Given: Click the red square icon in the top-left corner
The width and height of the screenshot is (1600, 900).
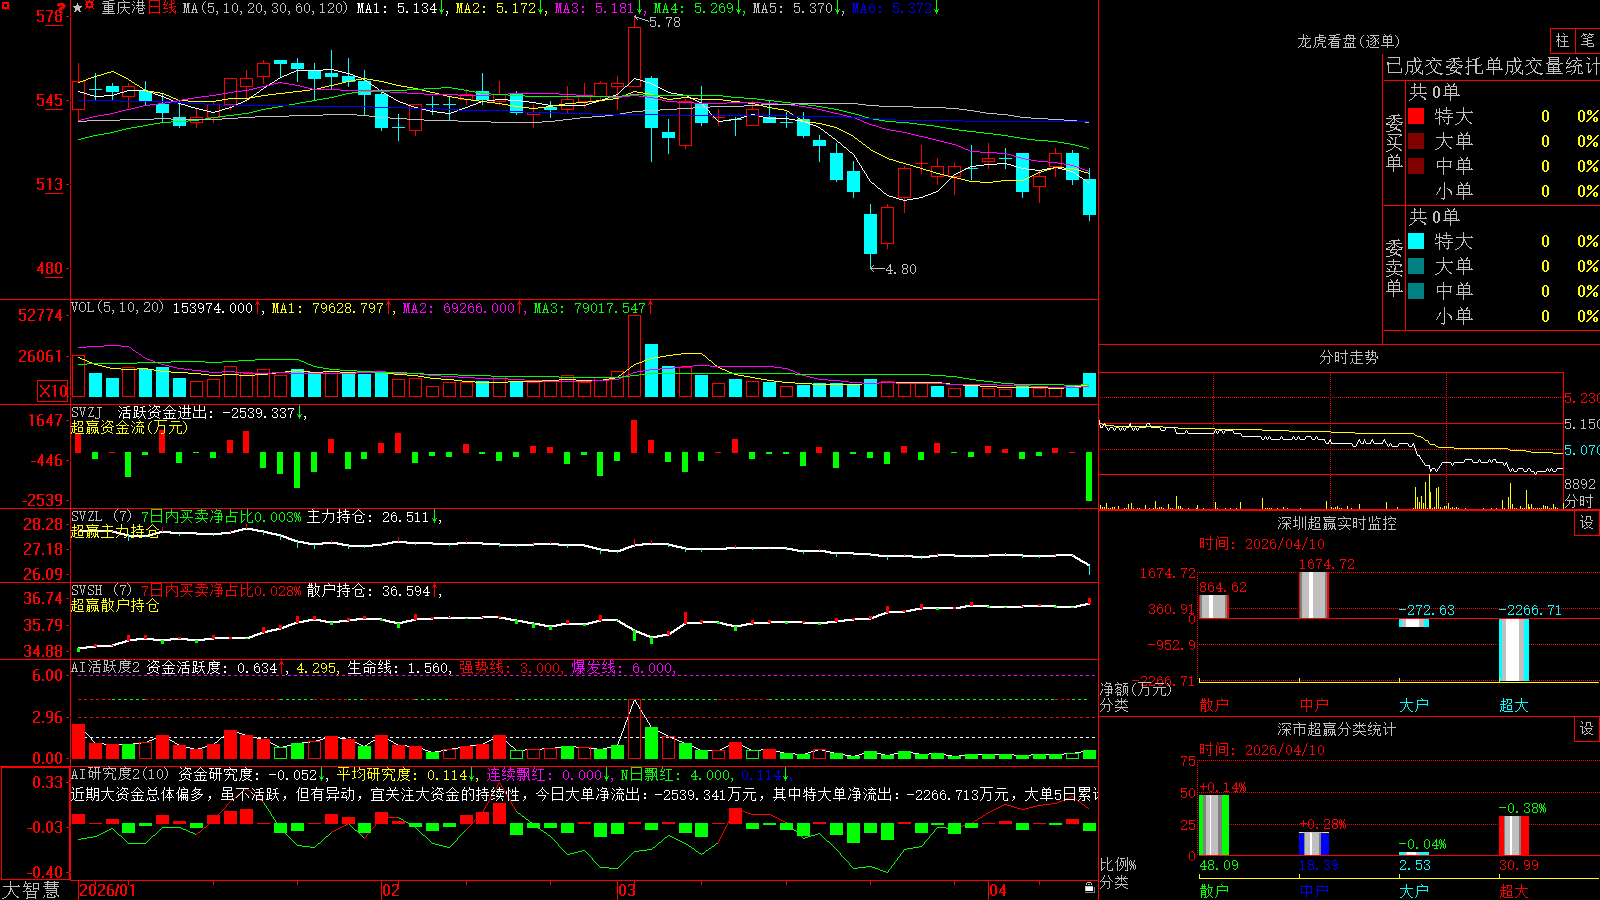Looking at the screenshot, I should pos(5,6).
